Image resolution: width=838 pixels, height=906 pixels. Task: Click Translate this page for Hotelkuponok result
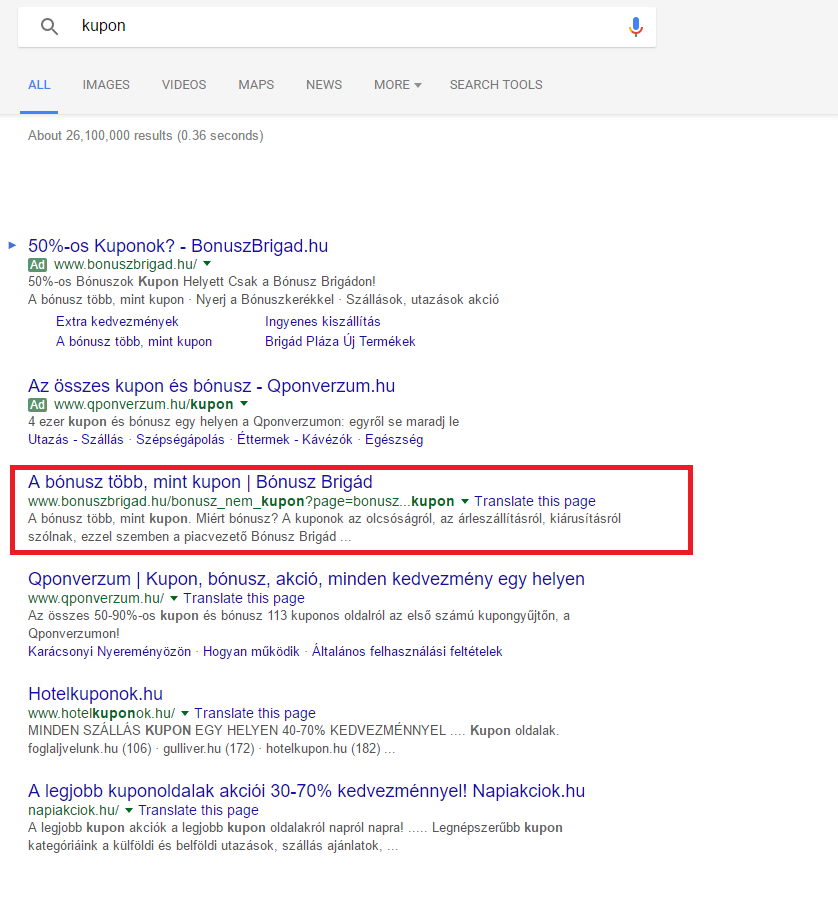(x=255, y=713)
